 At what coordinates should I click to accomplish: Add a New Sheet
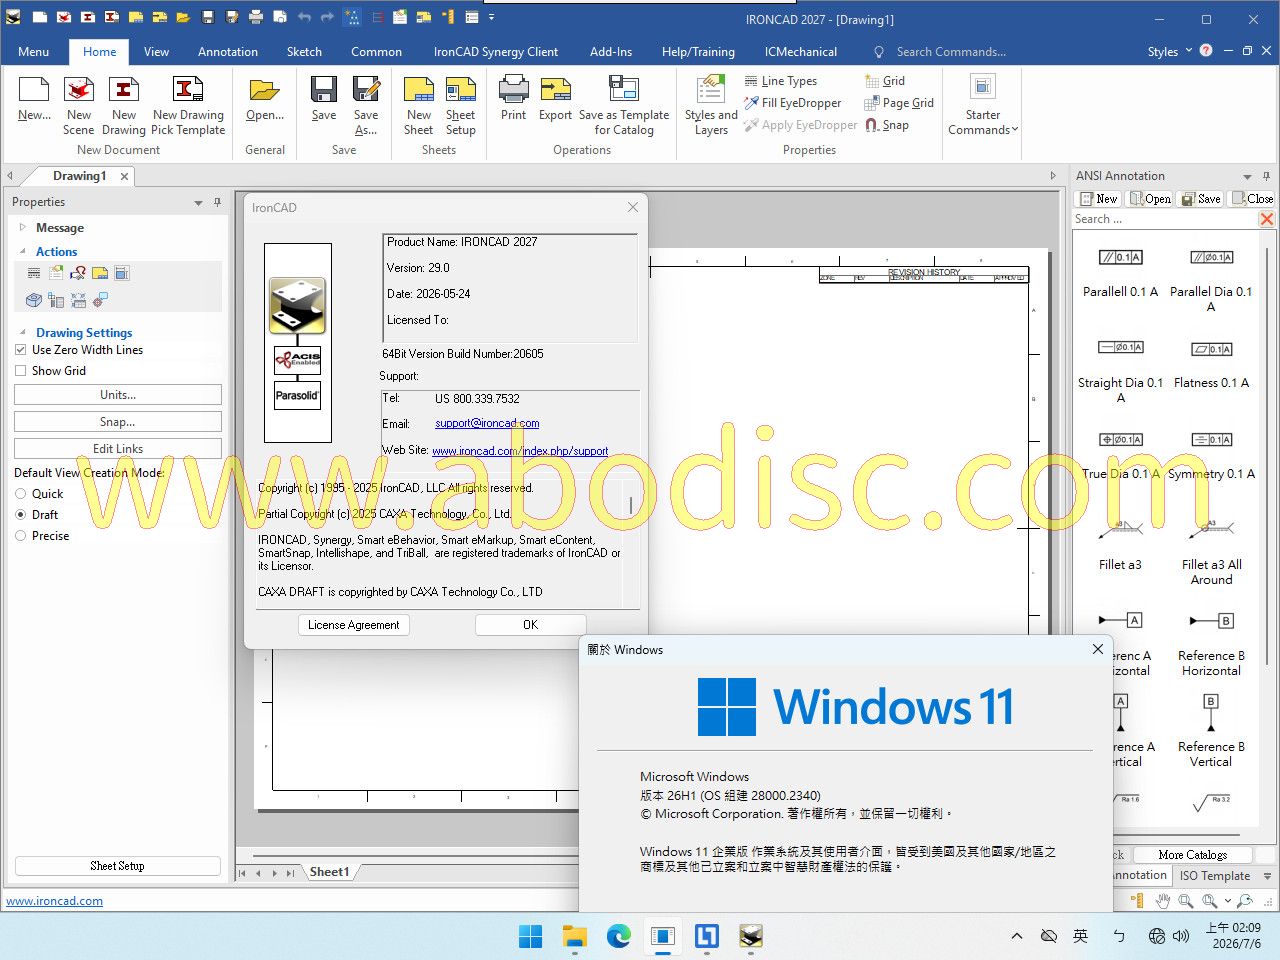[x=419, y=105]
